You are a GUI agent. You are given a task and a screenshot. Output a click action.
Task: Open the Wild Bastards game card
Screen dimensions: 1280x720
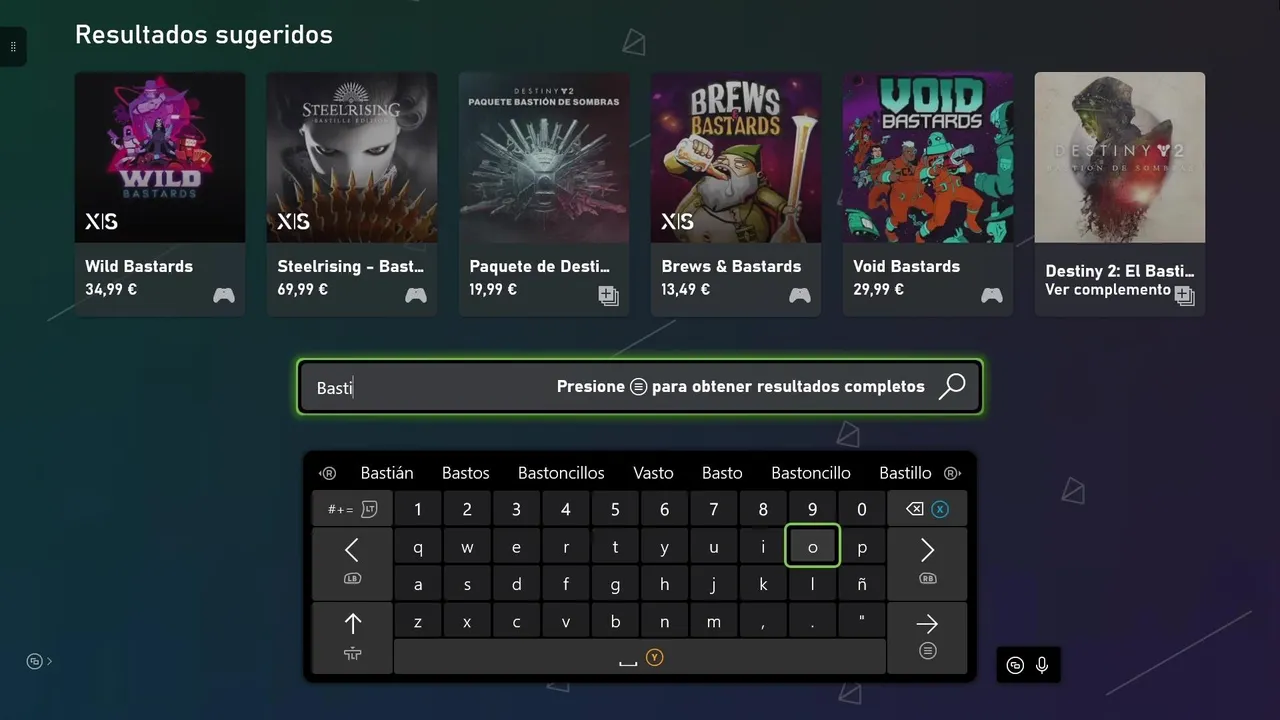click(160, 194)
